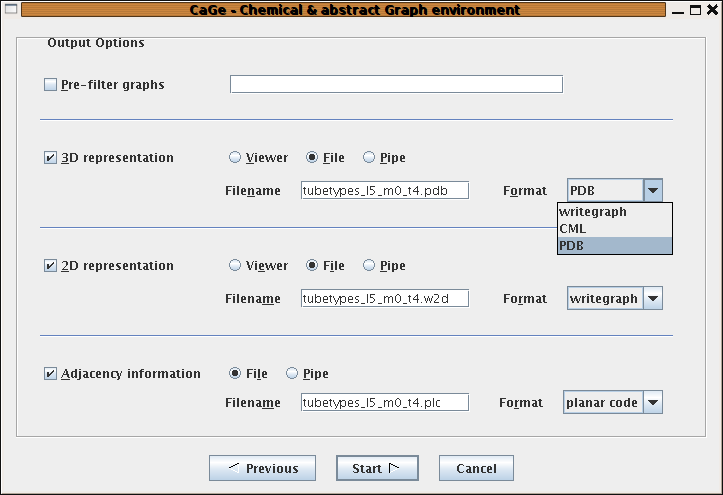
Task: Toggle the Adjacency information checkbox
Action: [x=50, y=373]
